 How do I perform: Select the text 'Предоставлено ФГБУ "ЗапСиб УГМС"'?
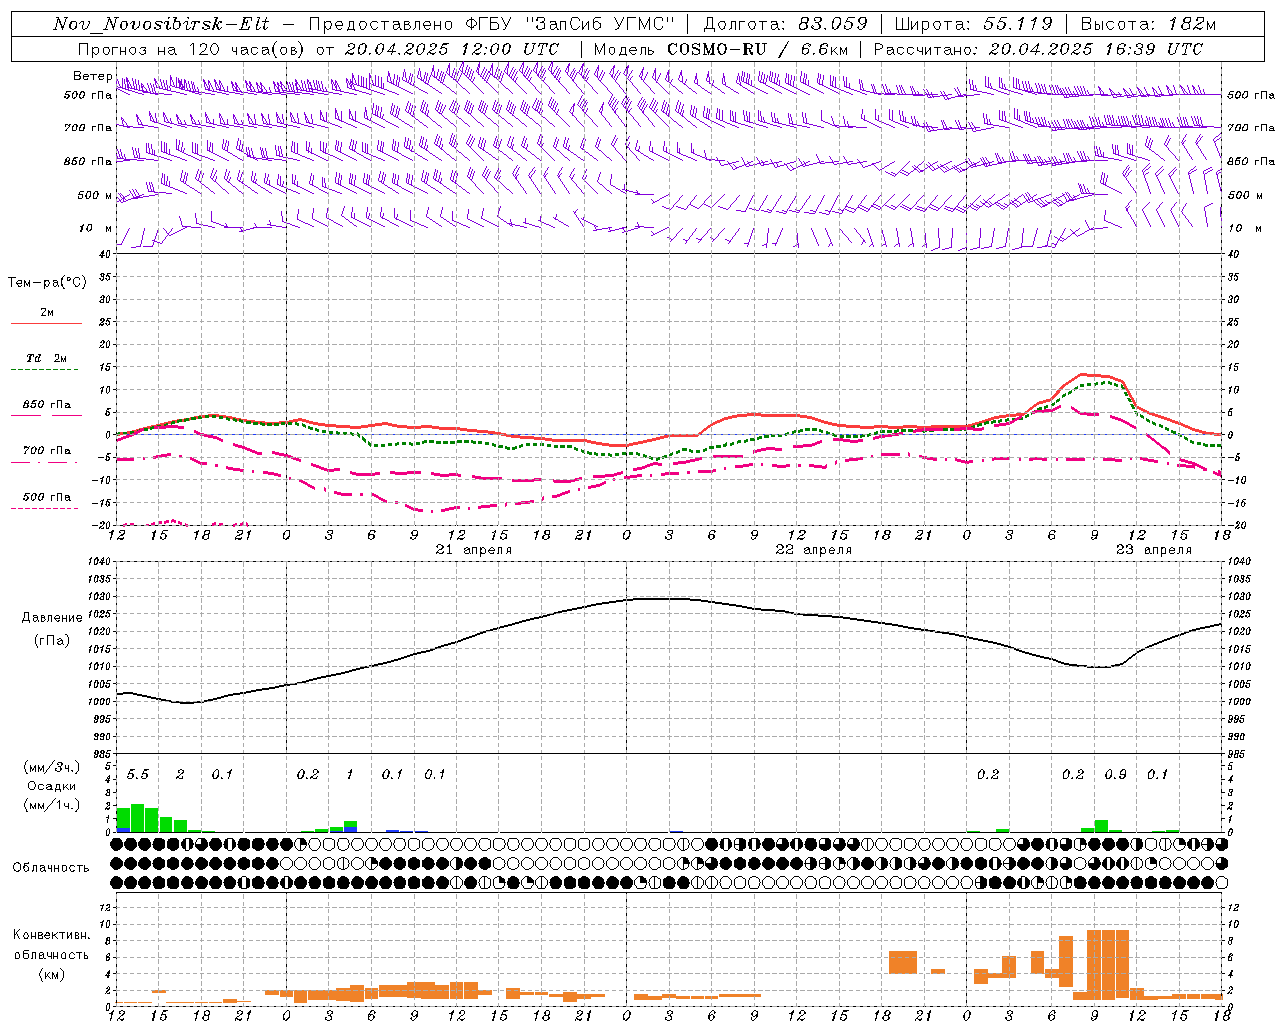click(492, 24)
